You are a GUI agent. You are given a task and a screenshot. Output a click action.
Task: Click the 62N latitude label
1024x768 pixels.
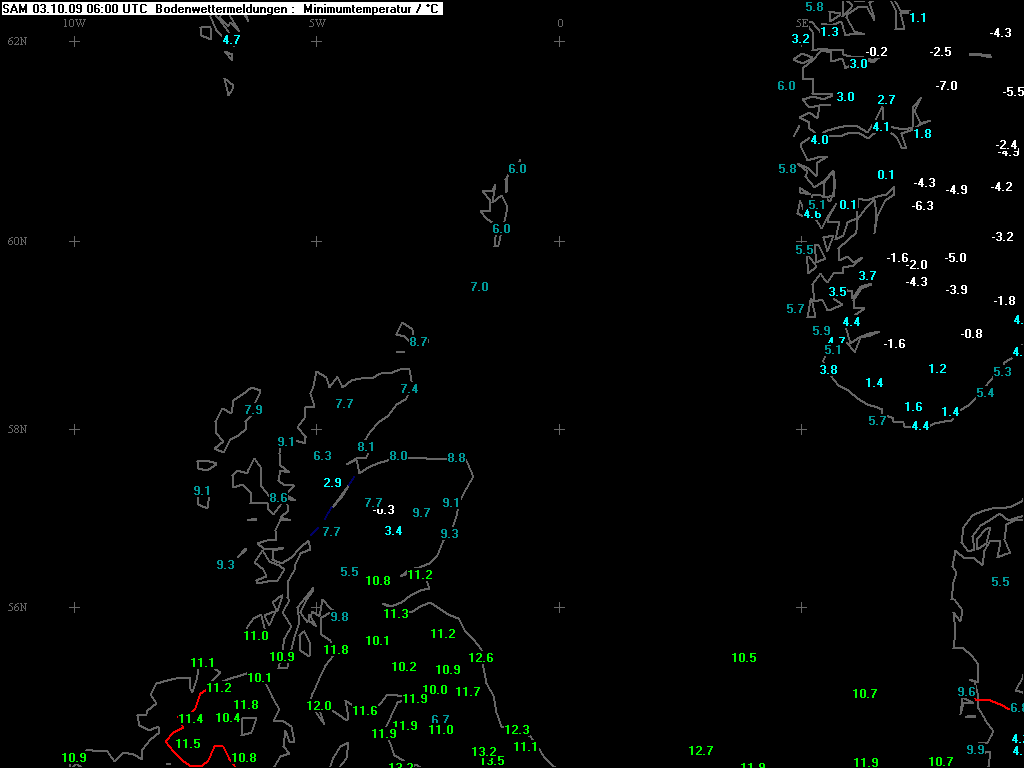pos(17,41)
